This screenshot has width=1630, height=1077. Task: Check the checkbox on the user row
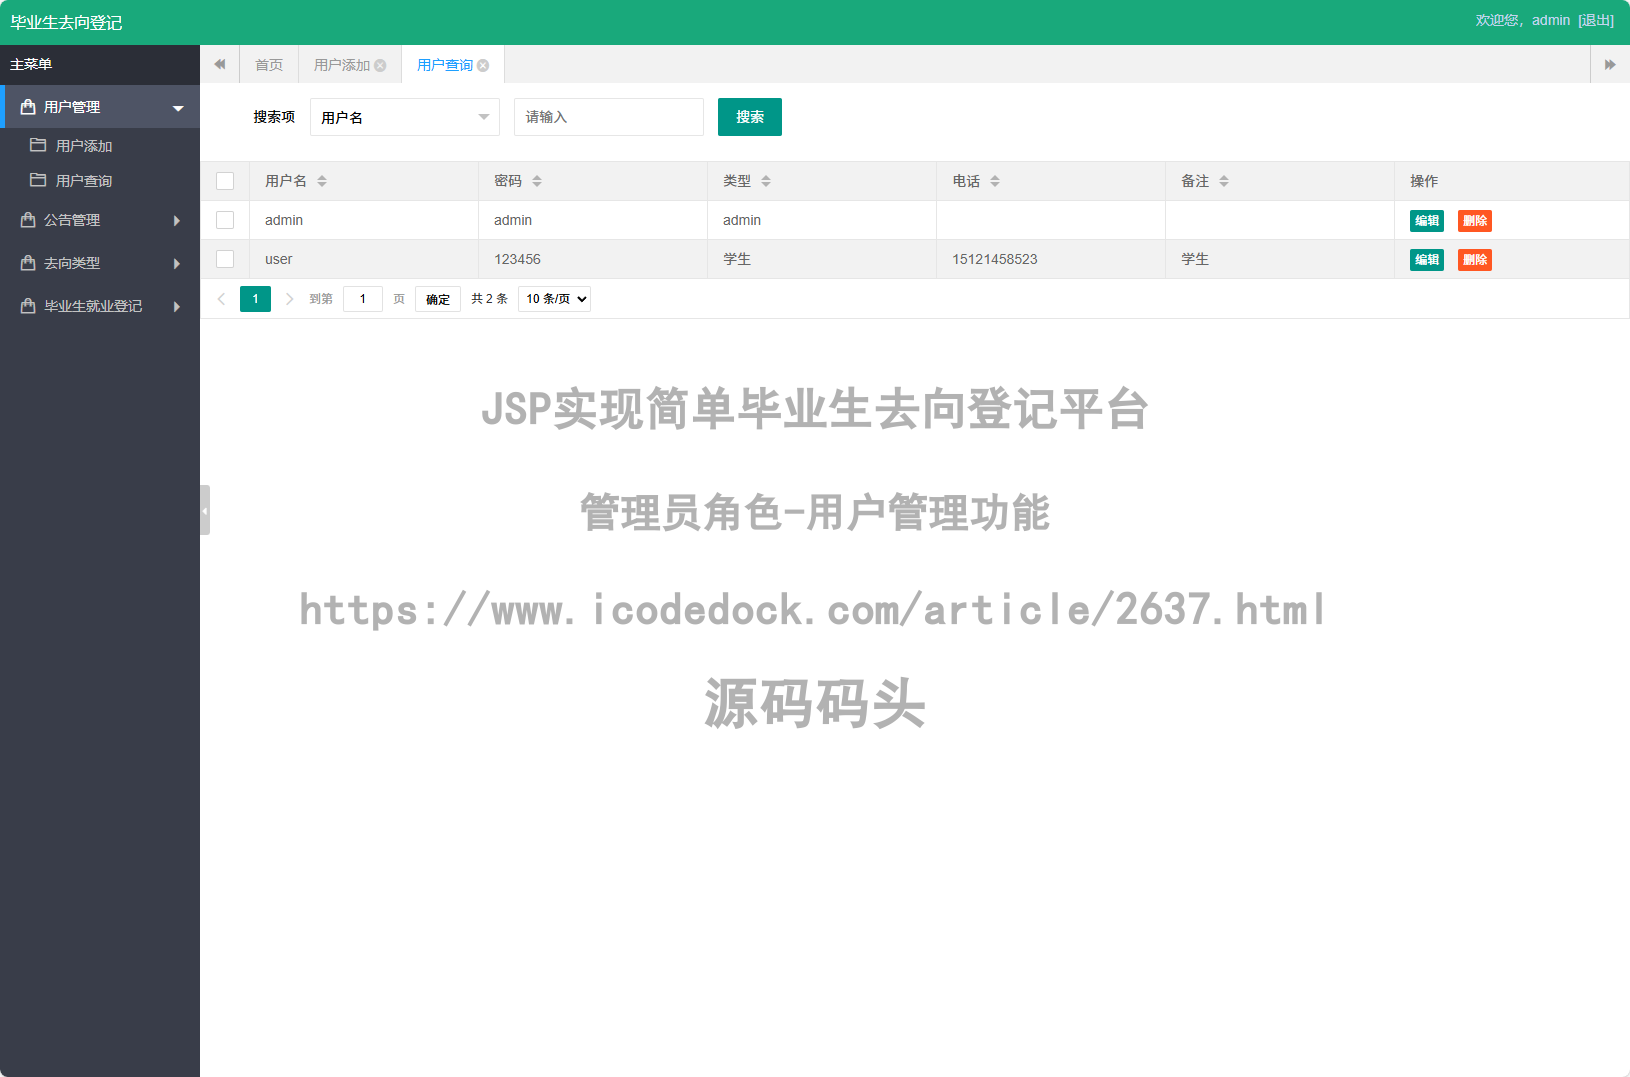point(225,259)
